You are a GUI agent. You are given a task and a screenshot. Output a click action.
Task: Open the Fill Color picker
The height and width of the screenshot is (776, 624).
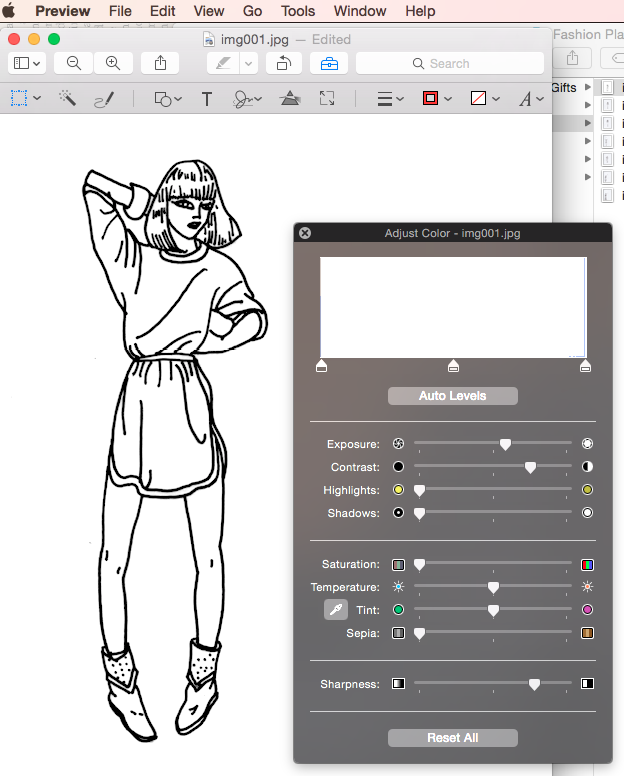point(484,98)
